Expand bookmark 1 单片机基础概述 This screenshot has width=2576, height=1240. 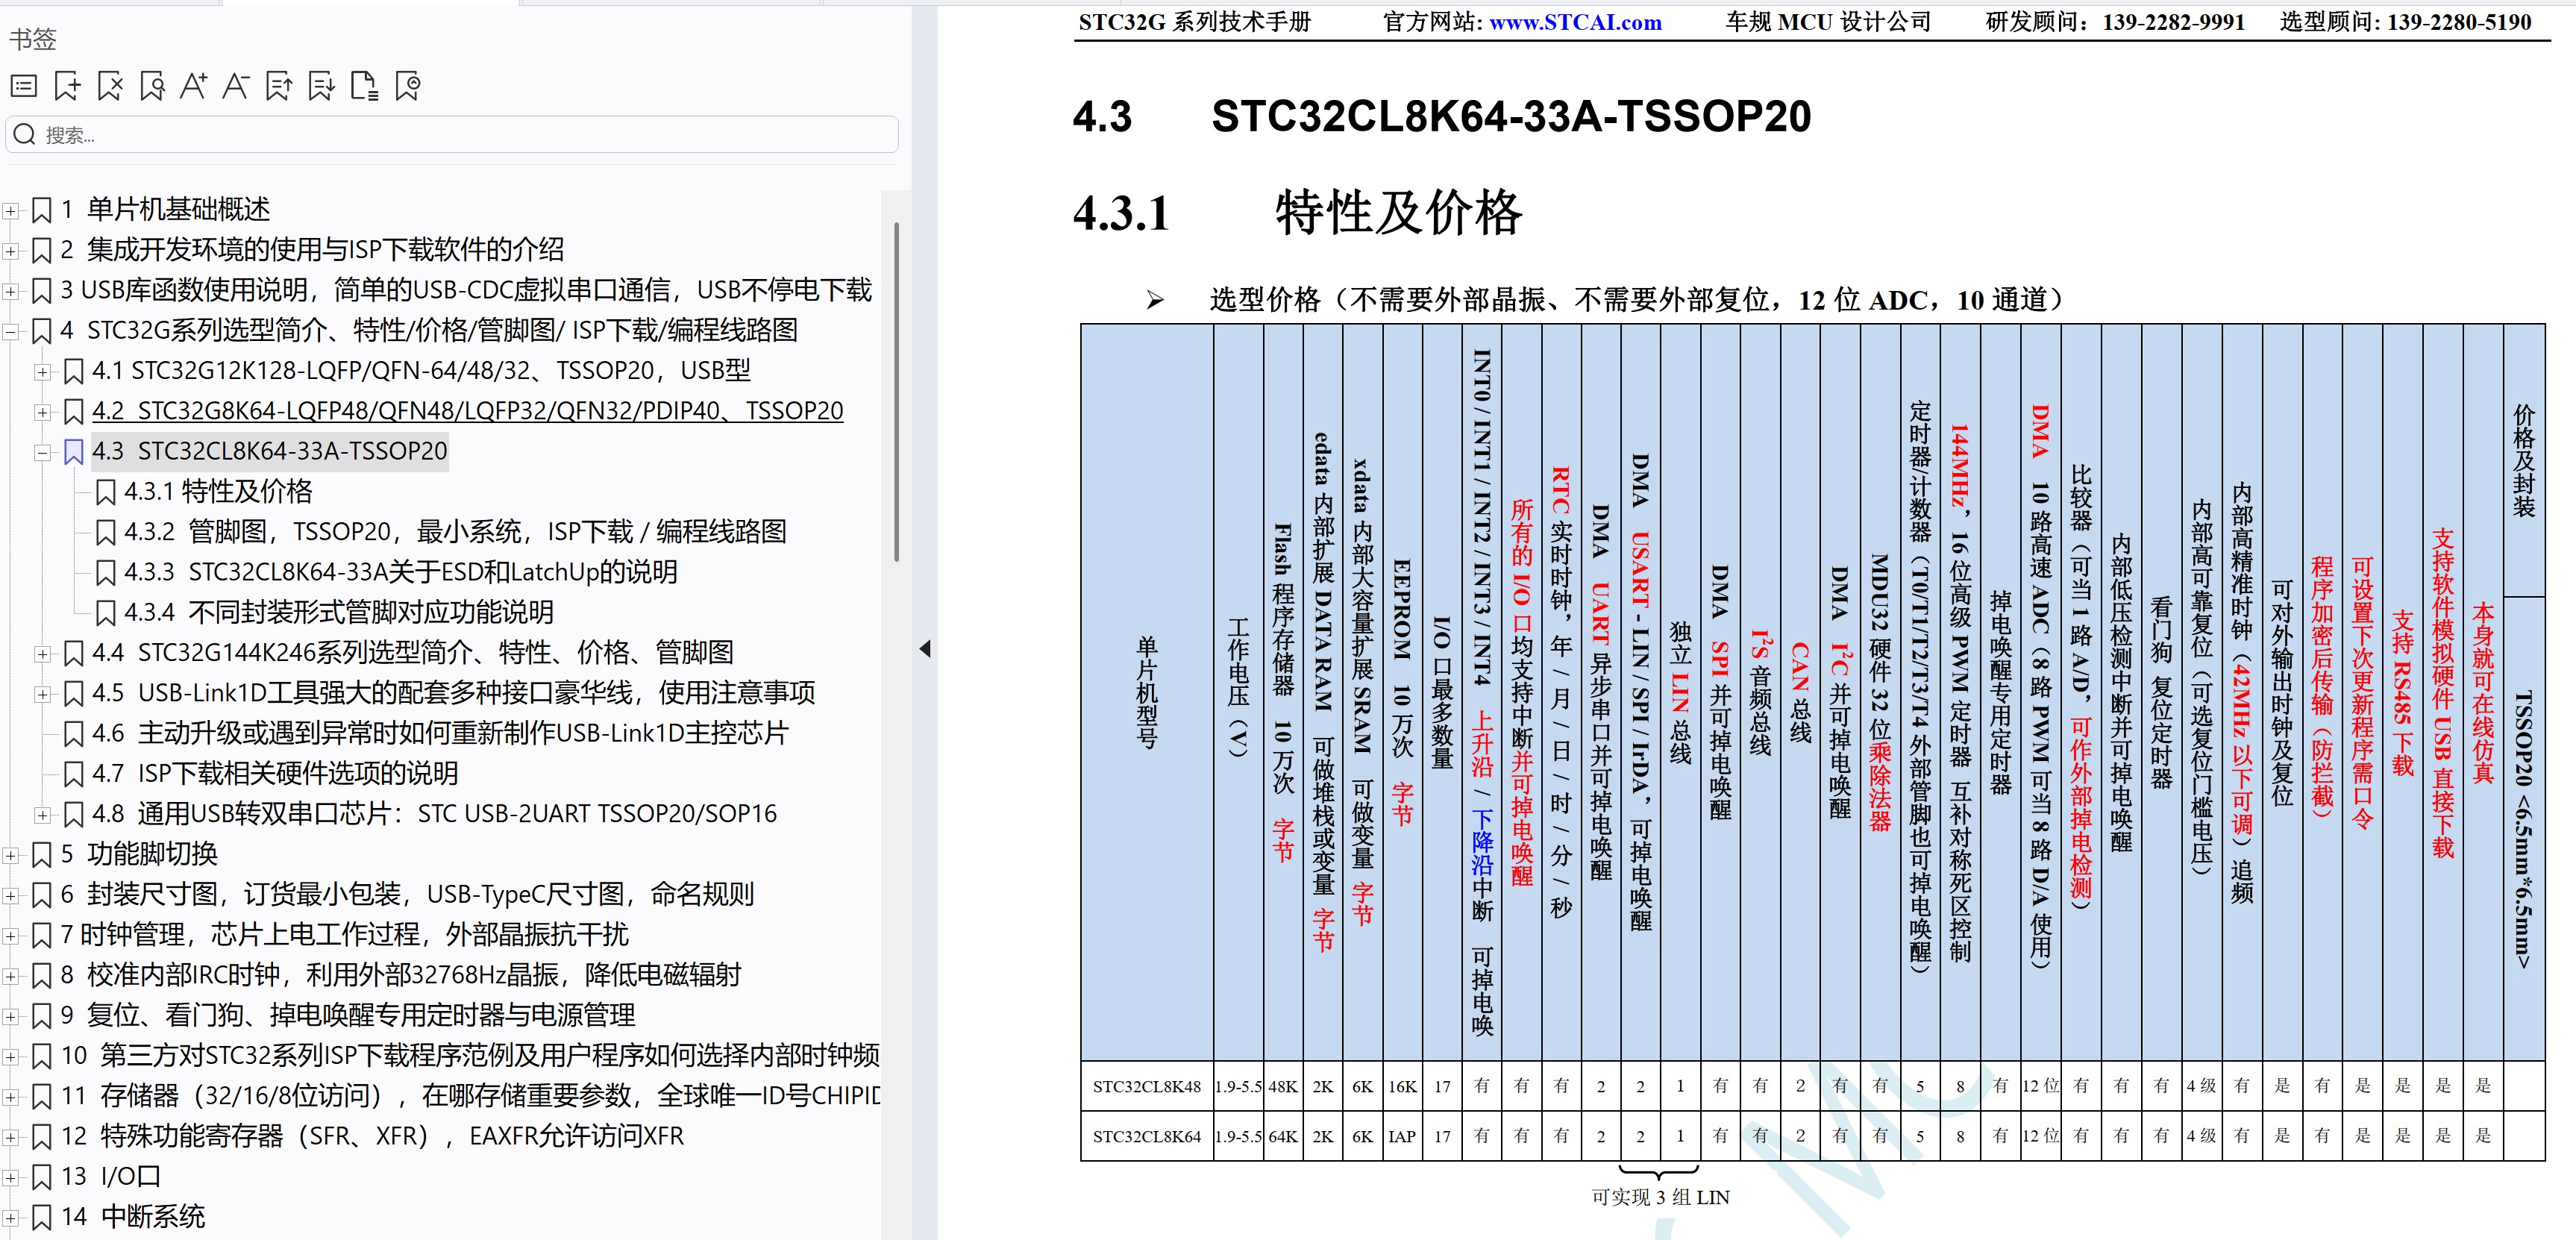tap(10, 210)
